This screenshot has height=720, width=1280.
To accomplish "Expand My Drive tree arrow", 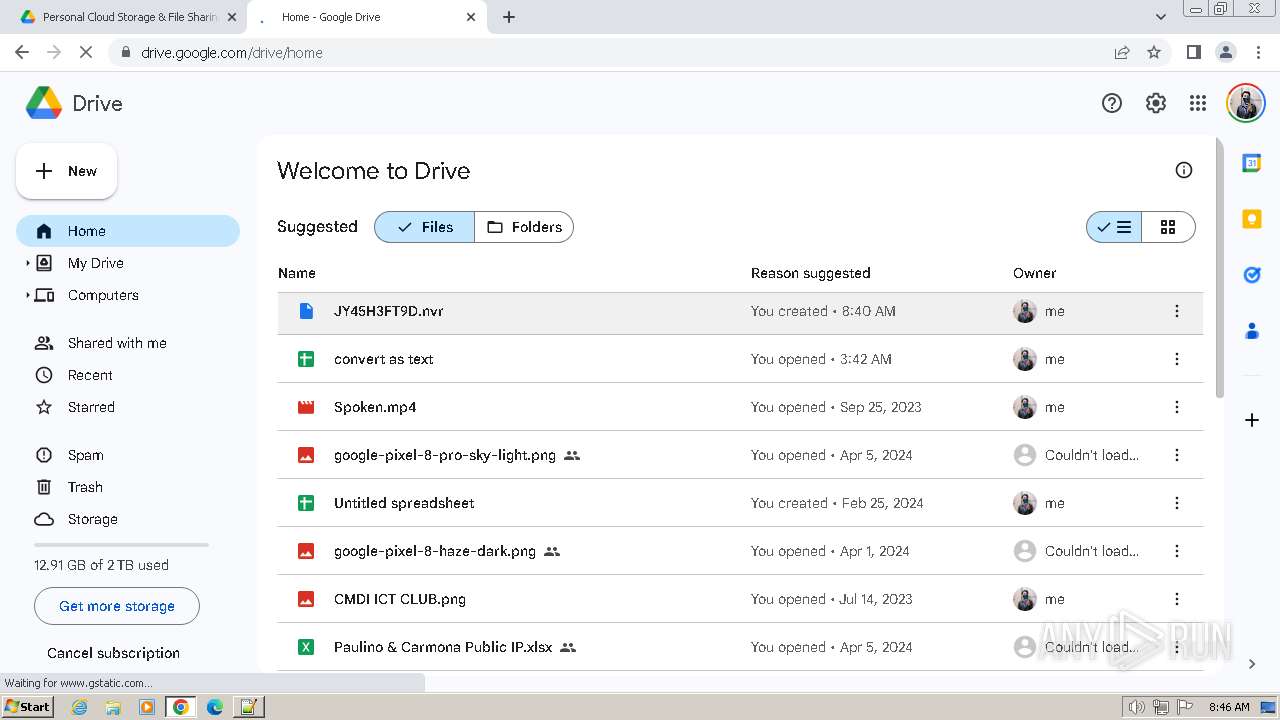I will pyautogui.click(x=27, y=263).
